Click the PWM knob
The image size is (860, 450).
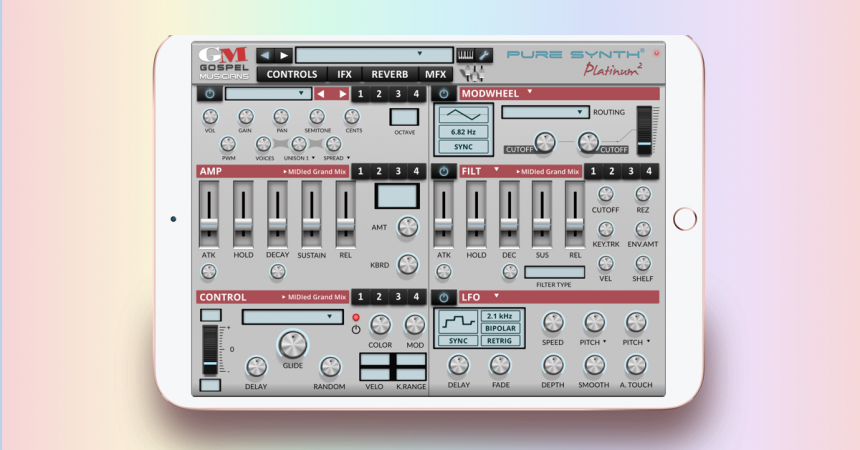point(228,144)
